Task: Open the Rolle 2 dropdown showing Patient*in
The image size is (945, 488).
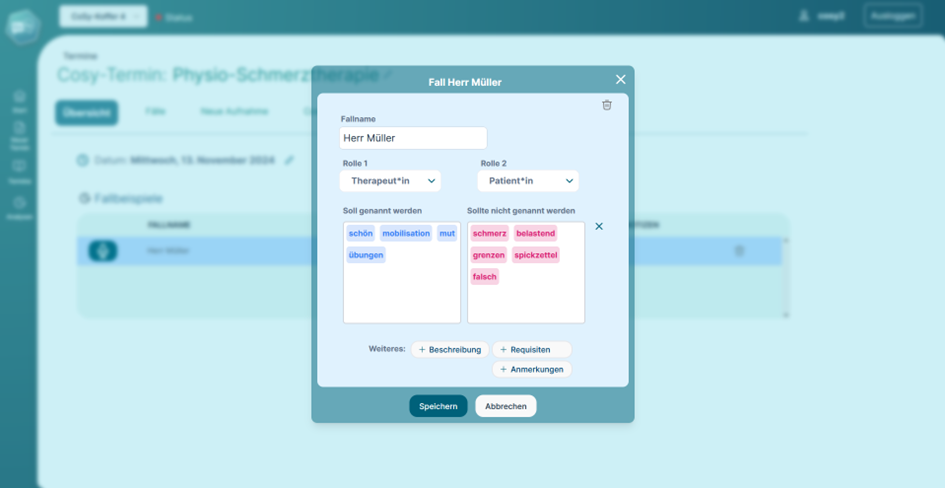Action: [527, 181]
